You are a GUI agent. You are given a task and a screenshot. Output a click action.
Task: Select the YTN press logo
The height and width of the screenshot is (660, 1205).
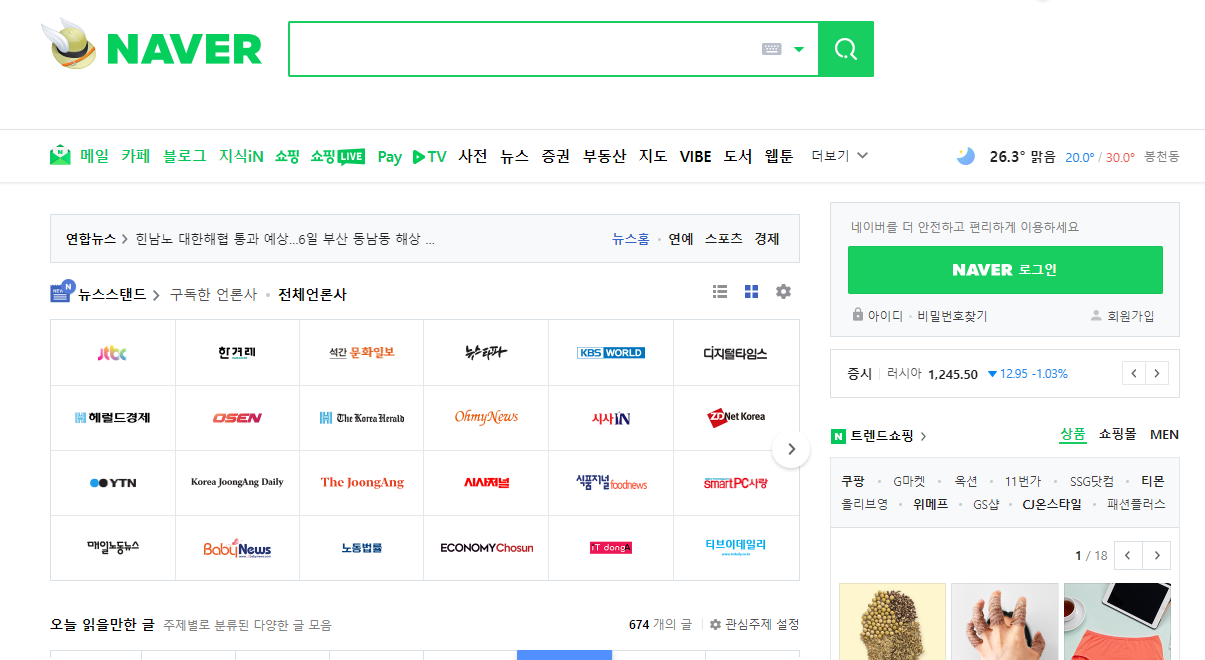click(112, 483)
